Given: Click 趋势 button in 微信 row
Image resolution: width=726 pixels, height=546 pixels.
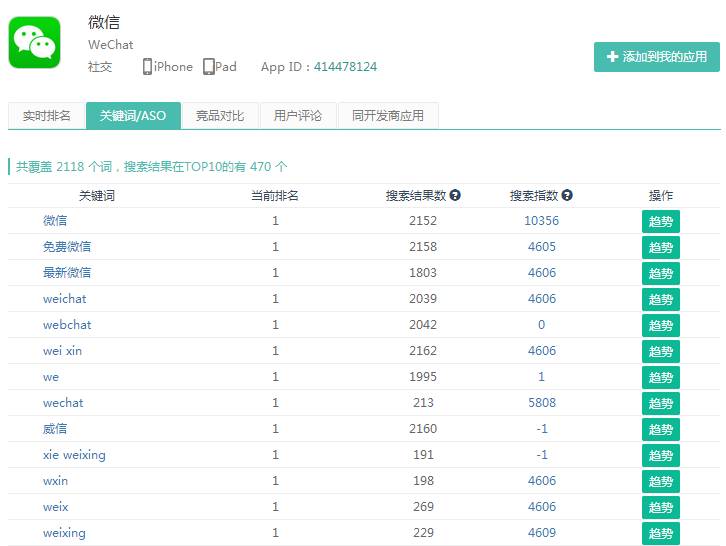Looking at the screenshot, I should tap(661, 221).
